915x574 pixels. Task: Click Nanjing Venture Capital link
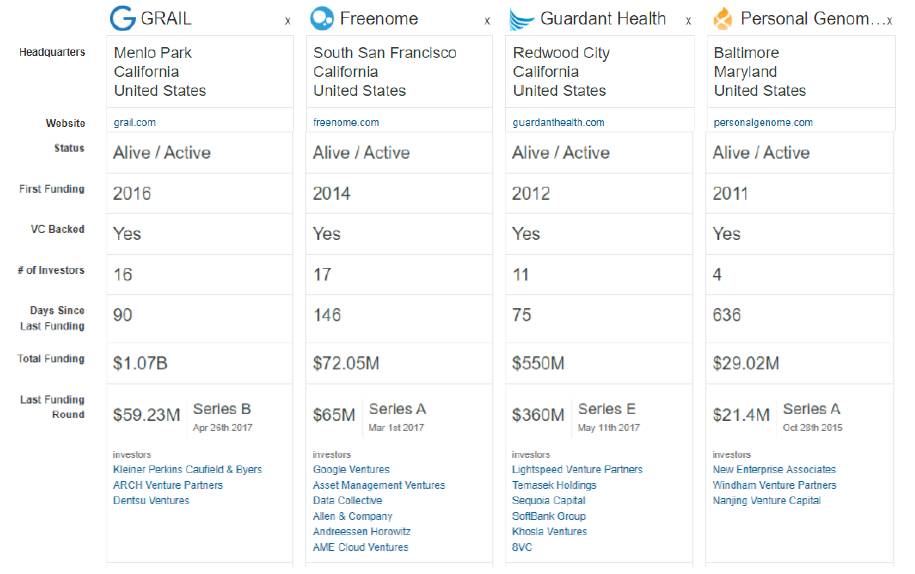pyautogui.click(x=766, y=501)
